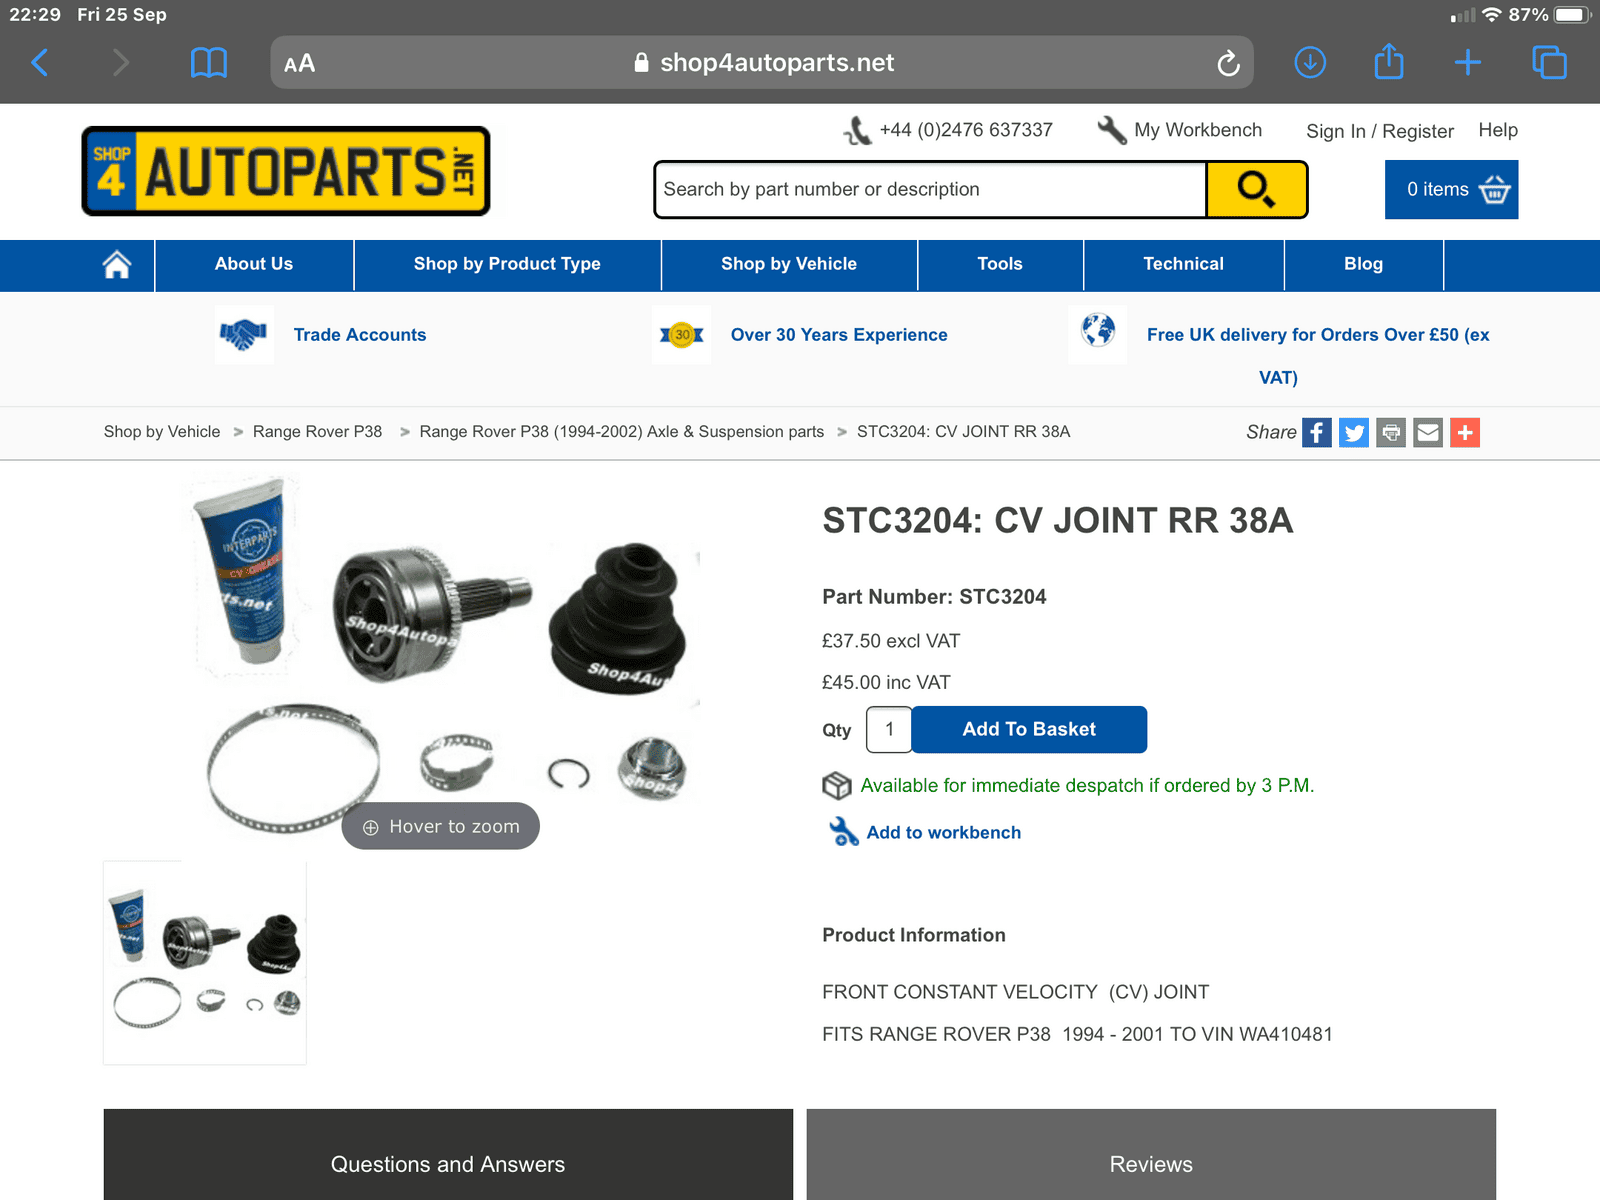Email this product via envelope icon

1428,432
